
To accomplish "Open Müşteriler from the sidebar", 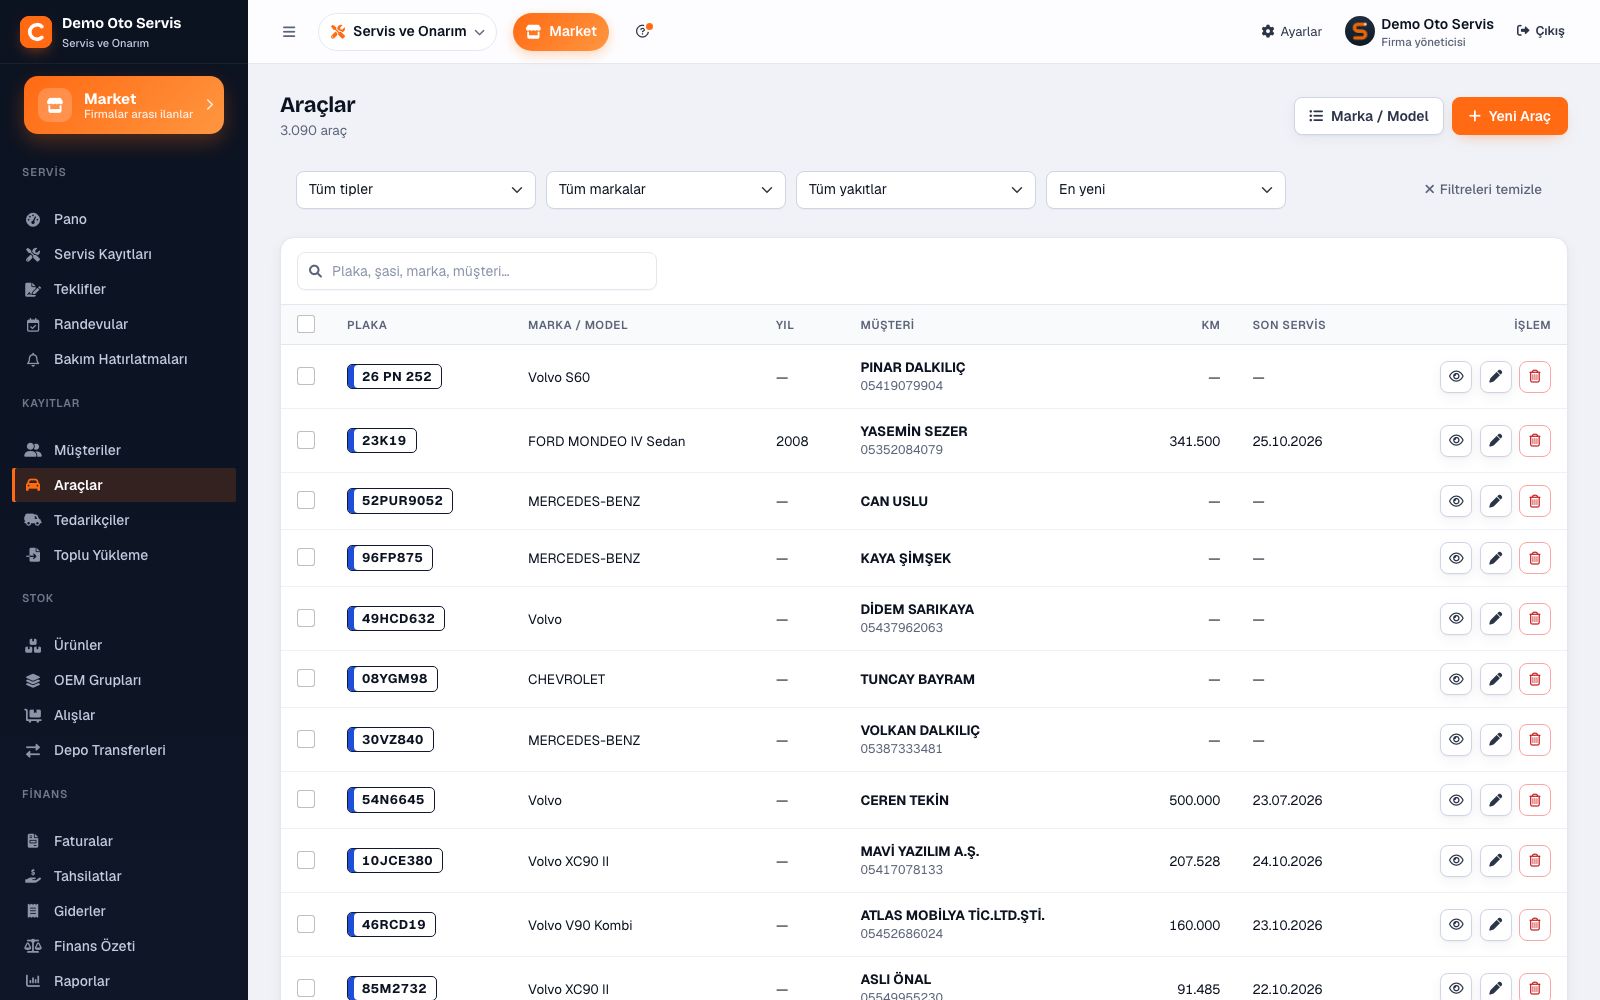I will 124,450.
